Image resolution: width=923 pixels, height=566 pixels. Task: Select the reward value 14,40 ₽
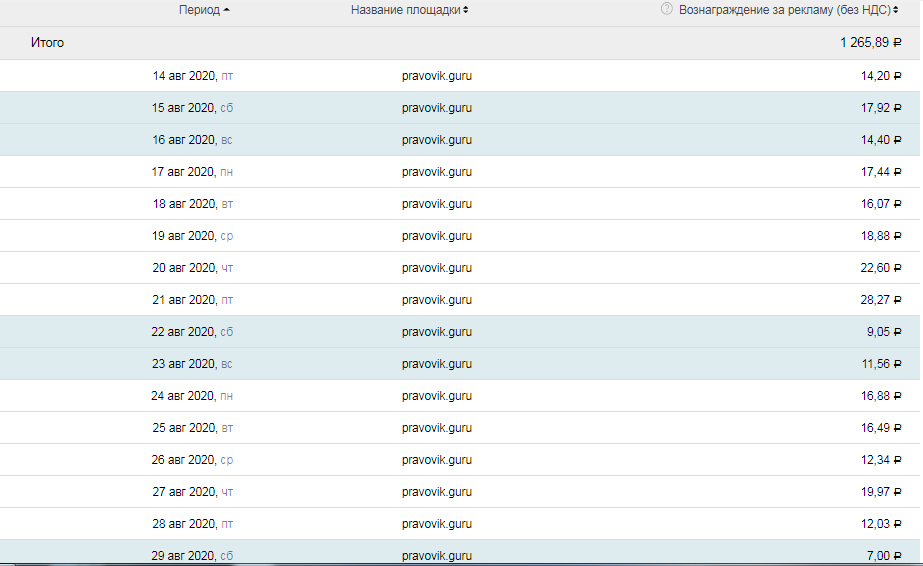(881, 140)
